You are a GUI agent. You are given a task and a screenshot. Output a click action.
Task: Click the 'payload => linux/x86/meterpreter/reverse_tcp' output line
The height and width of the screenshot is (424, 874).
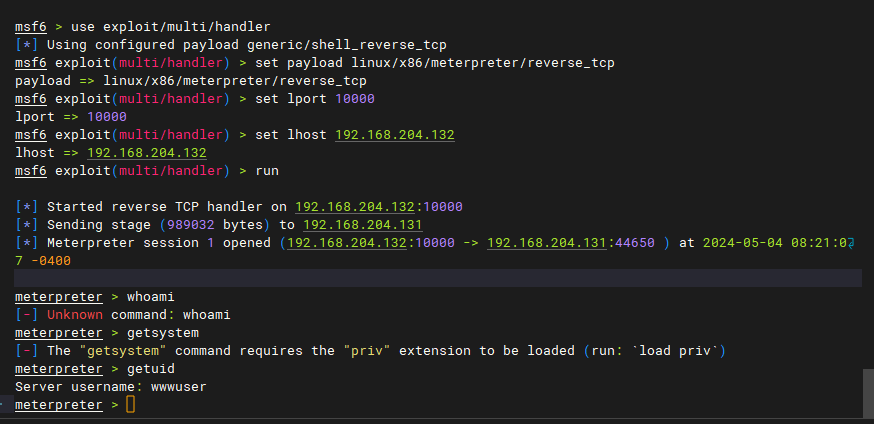pyautogui.click(x=191, y=81)
